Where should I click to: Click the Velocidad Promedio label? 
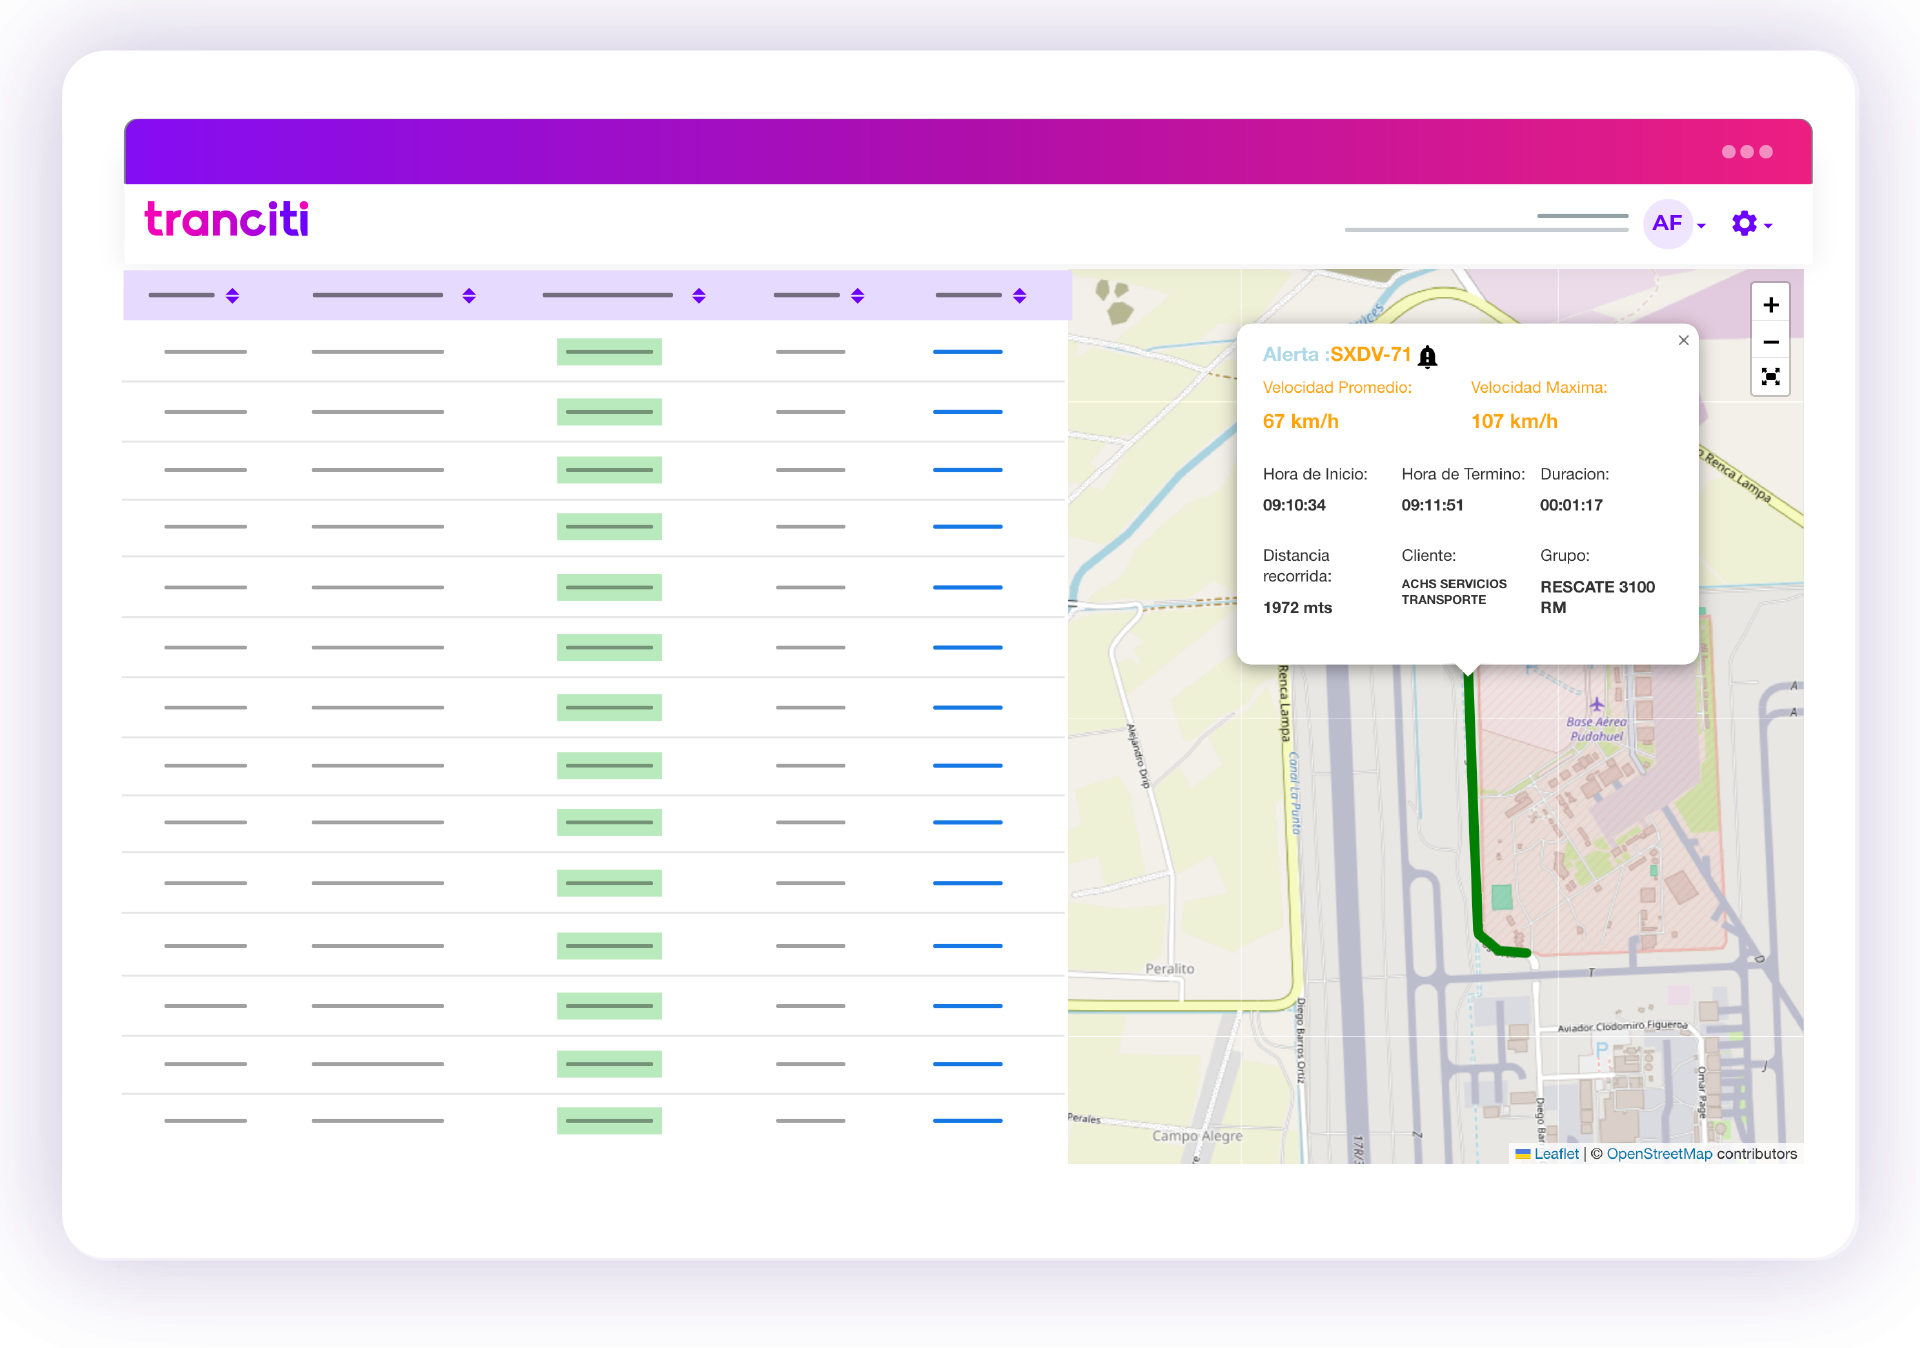tap(1337, 387)
